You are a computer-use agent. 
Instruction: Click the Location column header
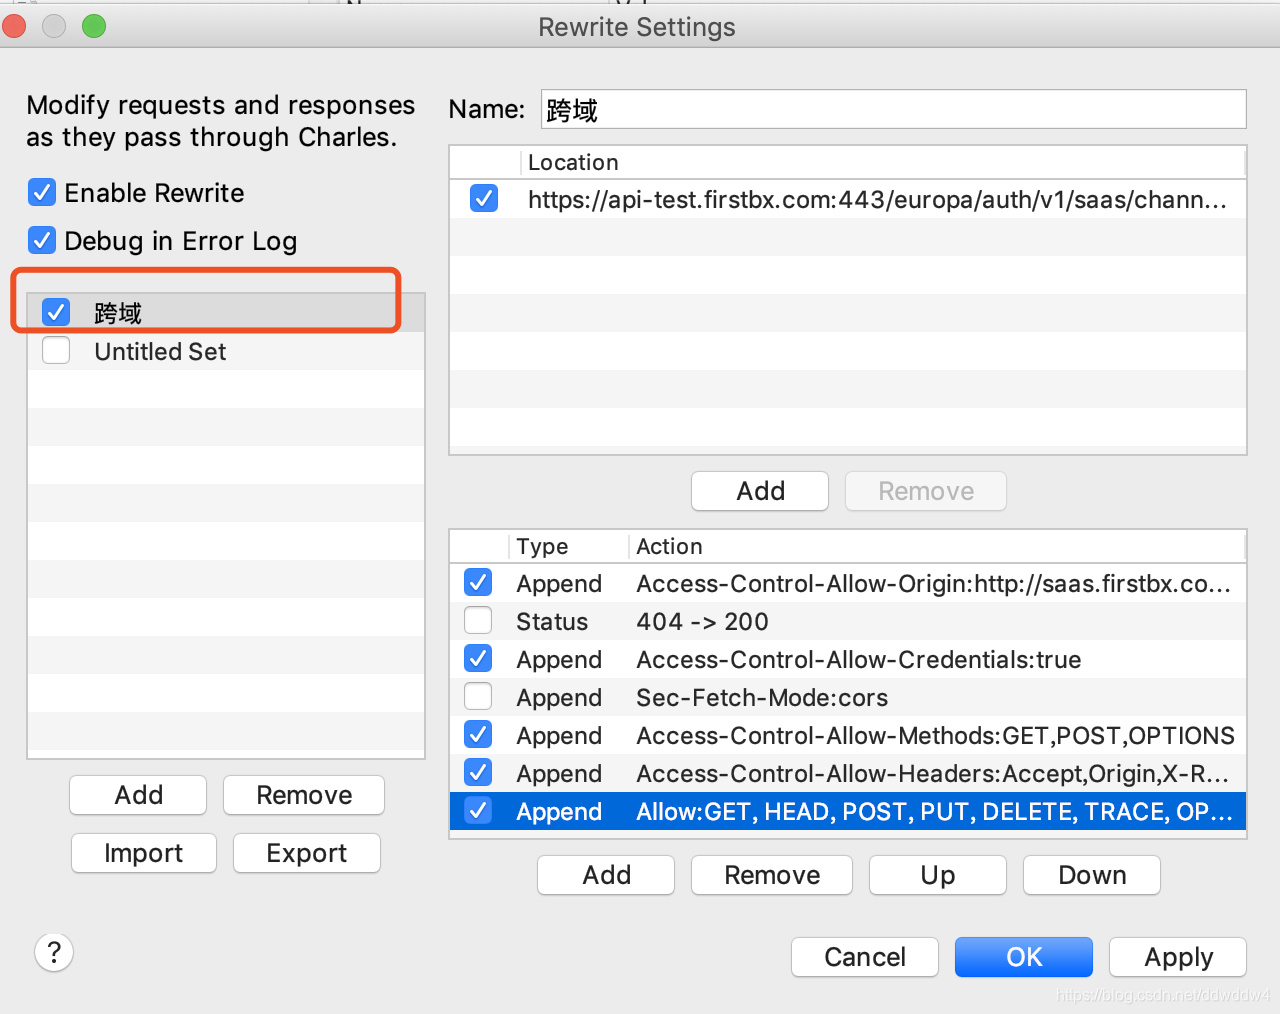[883, 162]
